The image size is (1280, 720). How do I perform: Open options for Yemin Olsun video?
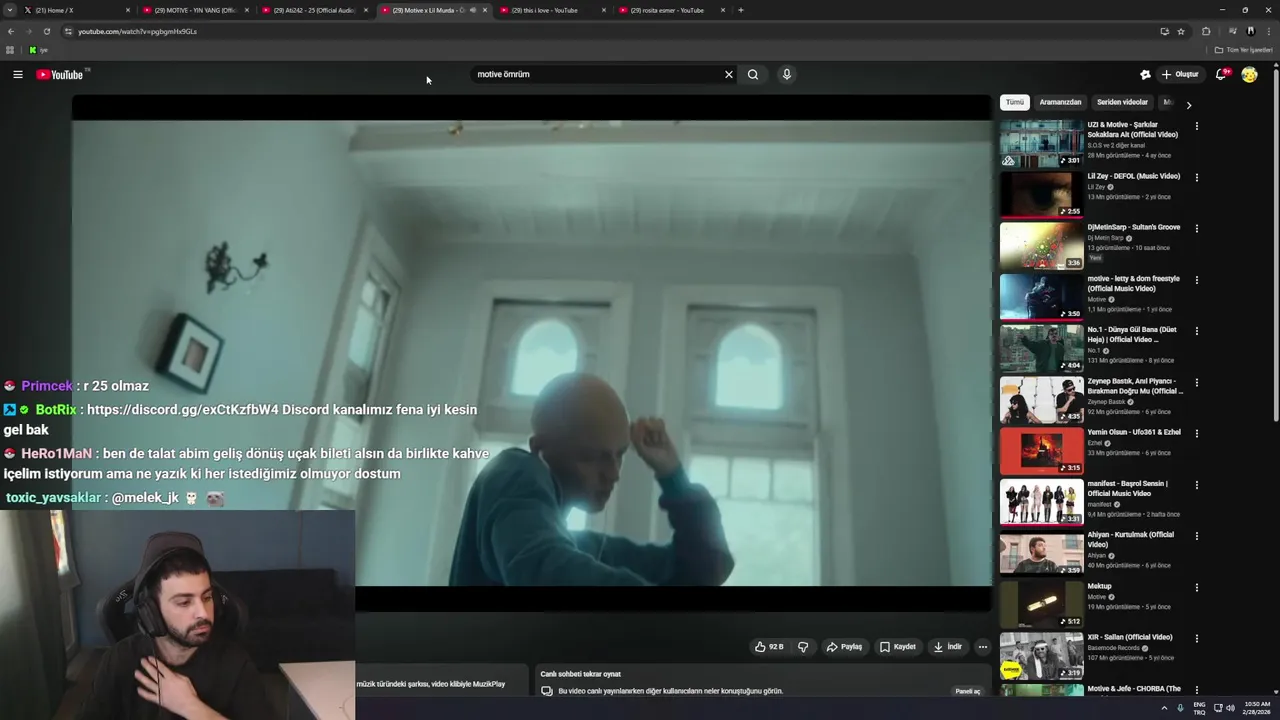1196,433
